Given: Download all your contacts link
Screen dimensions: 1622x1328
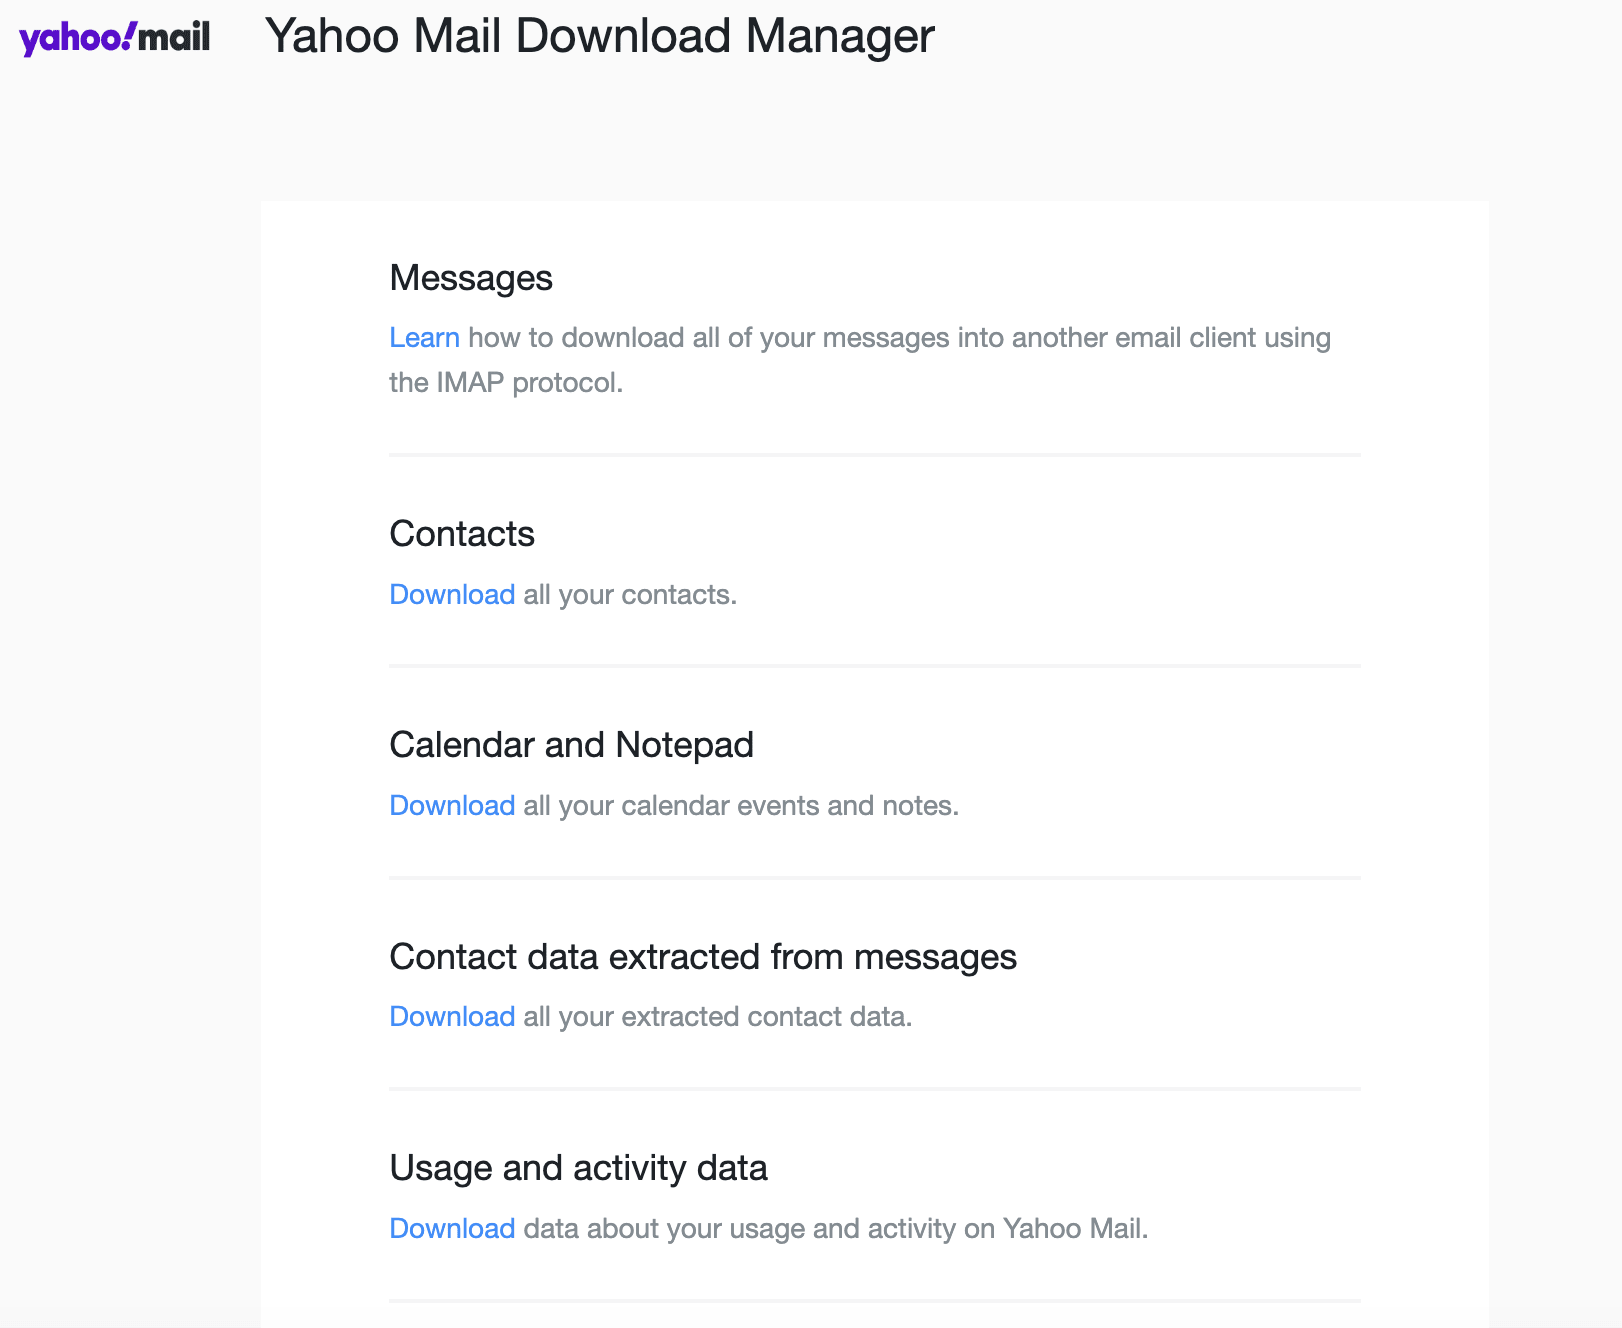Looking at the screenshot, I should (452, 595).
